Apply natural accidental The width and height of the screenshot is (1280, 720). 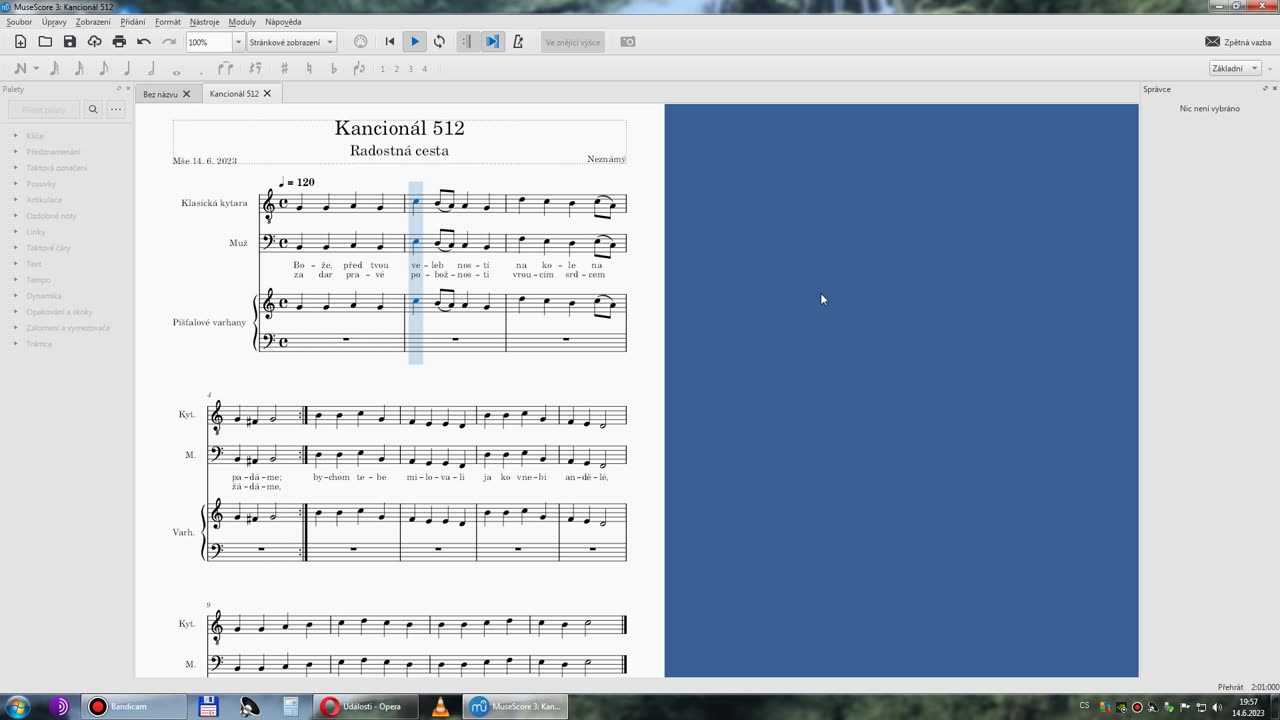pos(309,69)
